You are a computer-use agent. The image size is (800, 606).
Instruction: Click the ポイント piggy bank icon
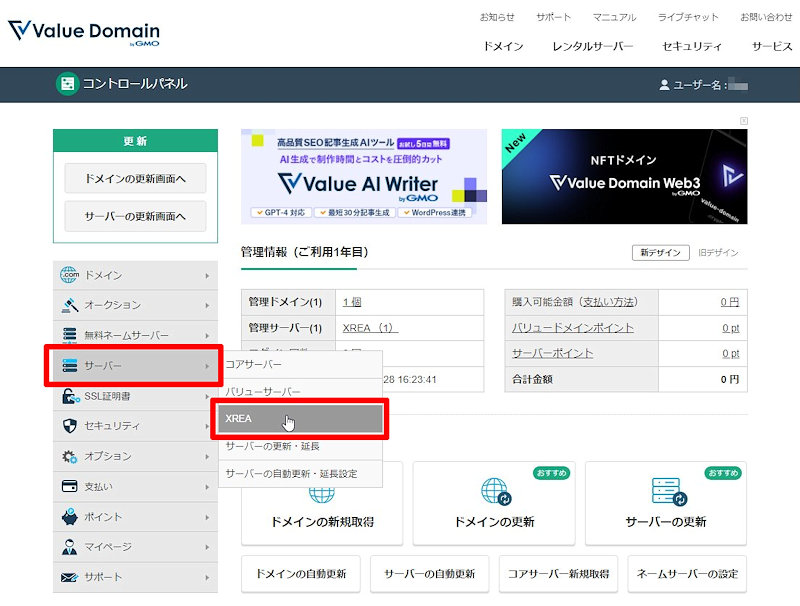[69, 517]
